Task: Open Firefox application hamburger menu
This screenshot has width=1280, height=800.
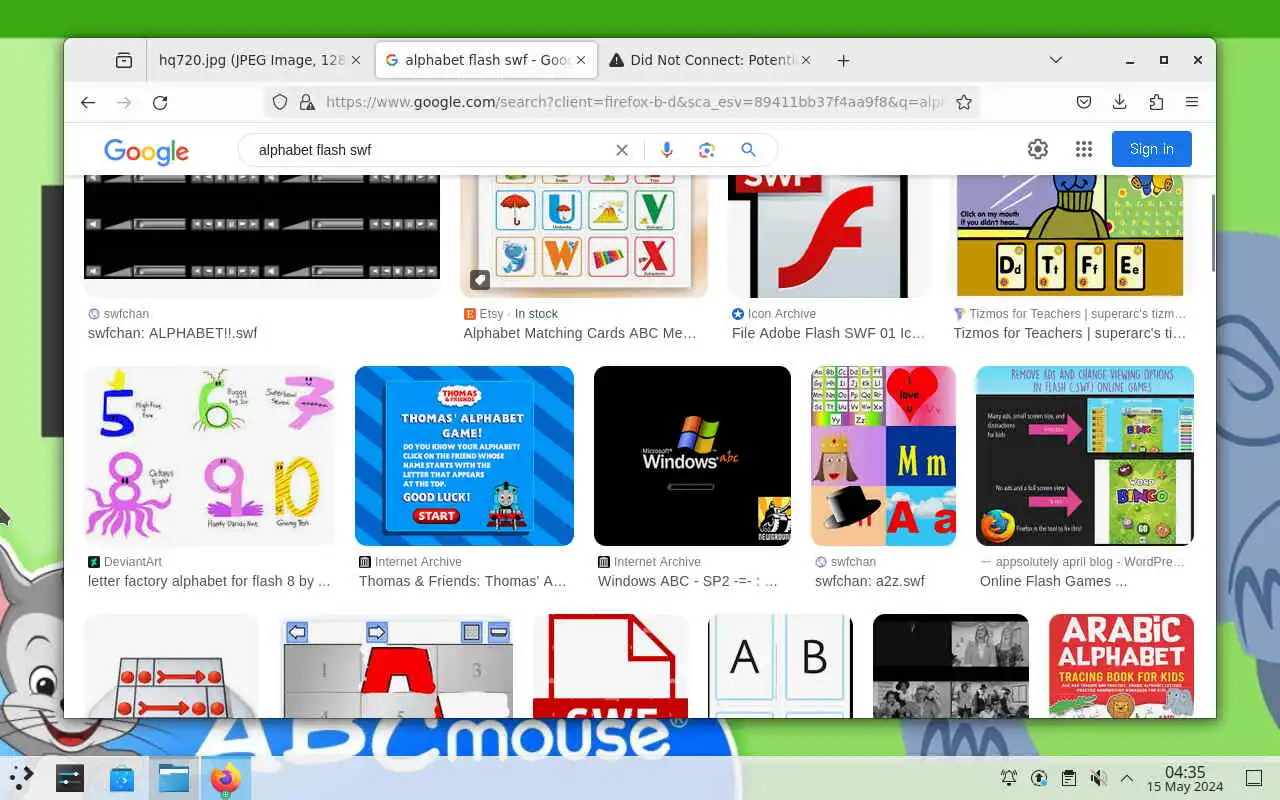Action: 1192,102
